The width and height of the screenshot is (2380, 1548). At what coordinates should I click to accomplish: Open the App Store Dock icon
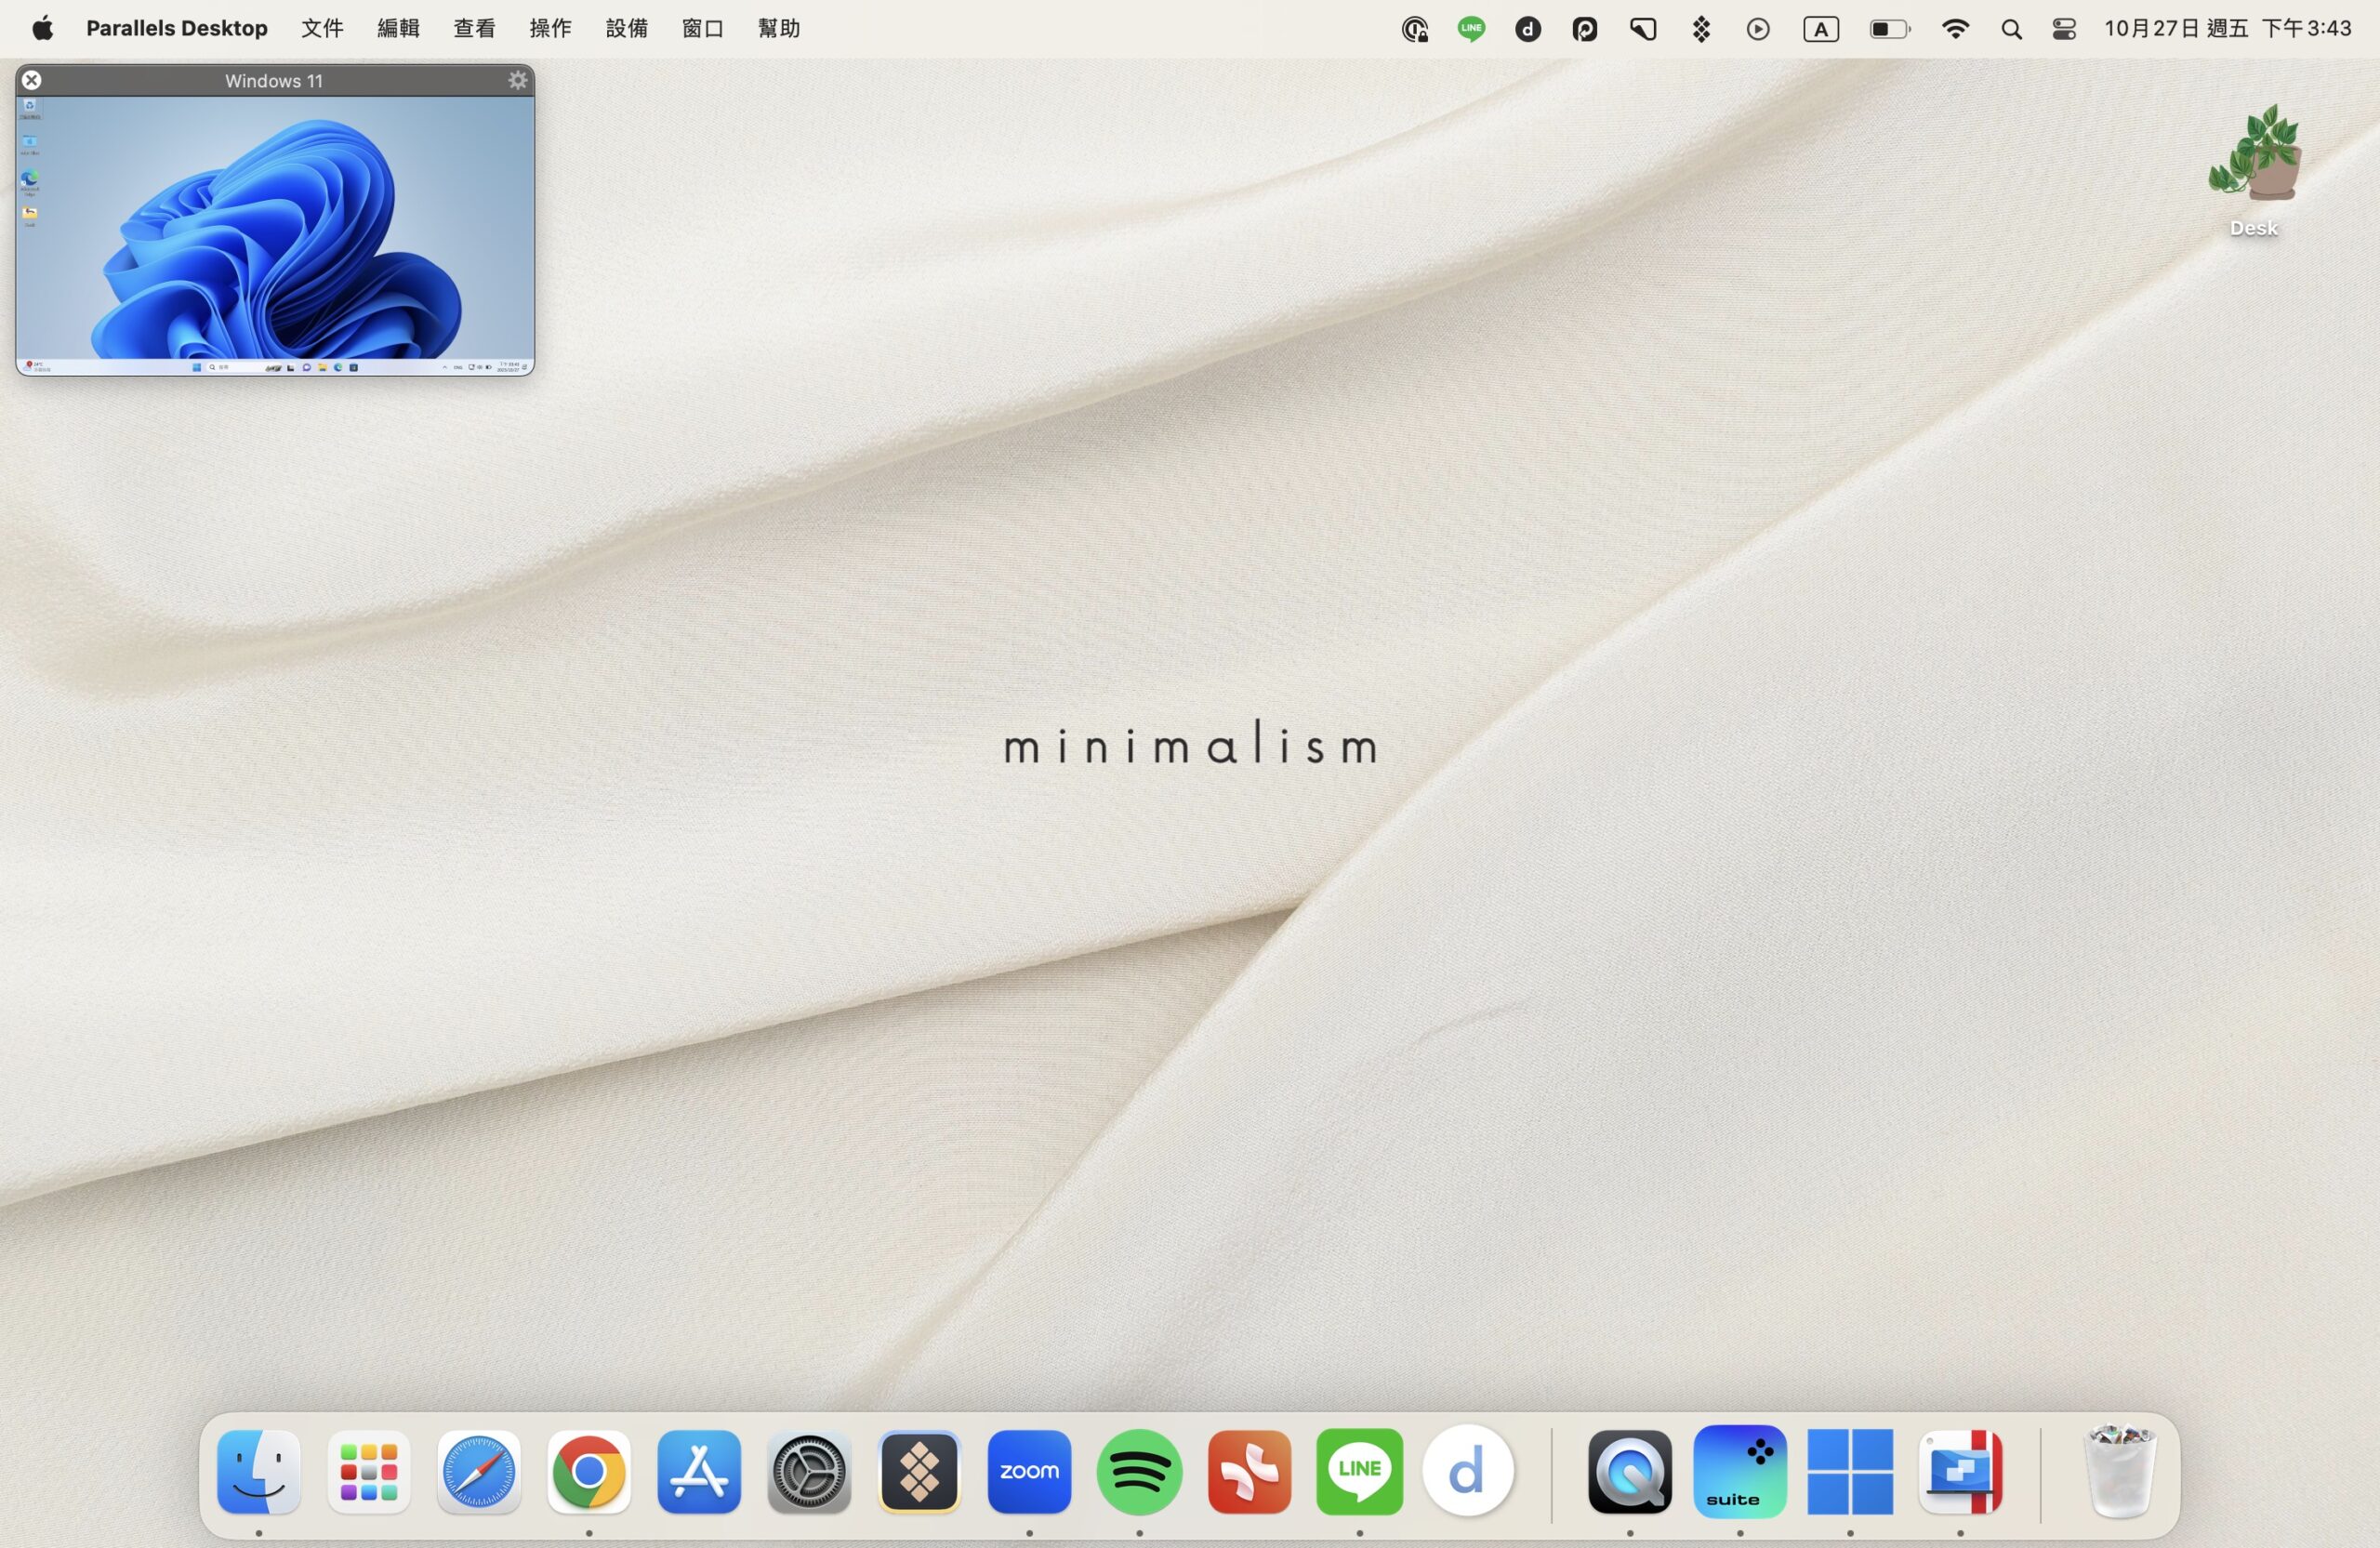coord(699,1471)
